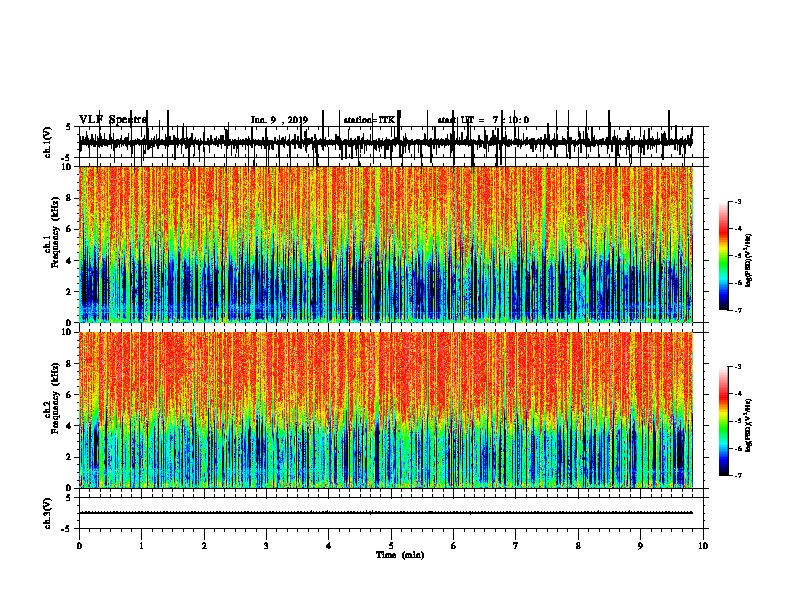Click the "8" minute tick label

point(578,546)
